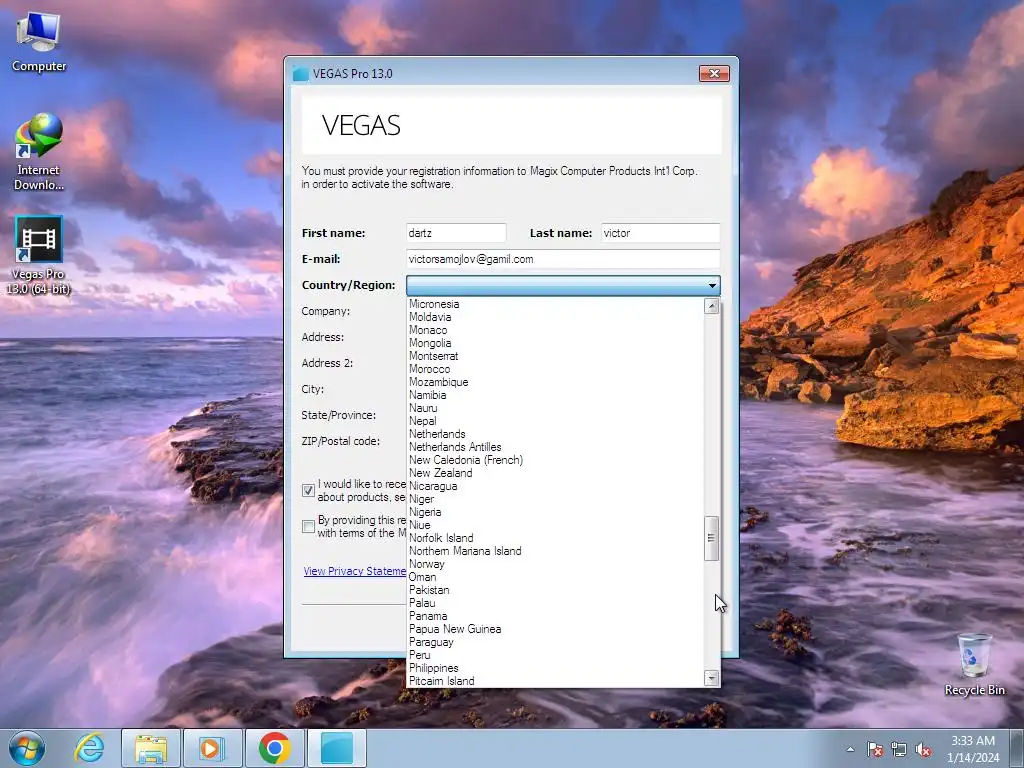Select Nigeria from the country list

click(x=555, y=512)
